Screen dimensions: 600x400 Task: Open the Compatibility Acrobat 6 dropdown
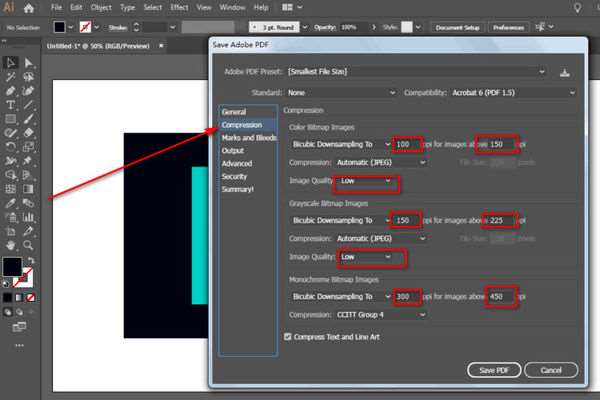(x=513, y=93)
